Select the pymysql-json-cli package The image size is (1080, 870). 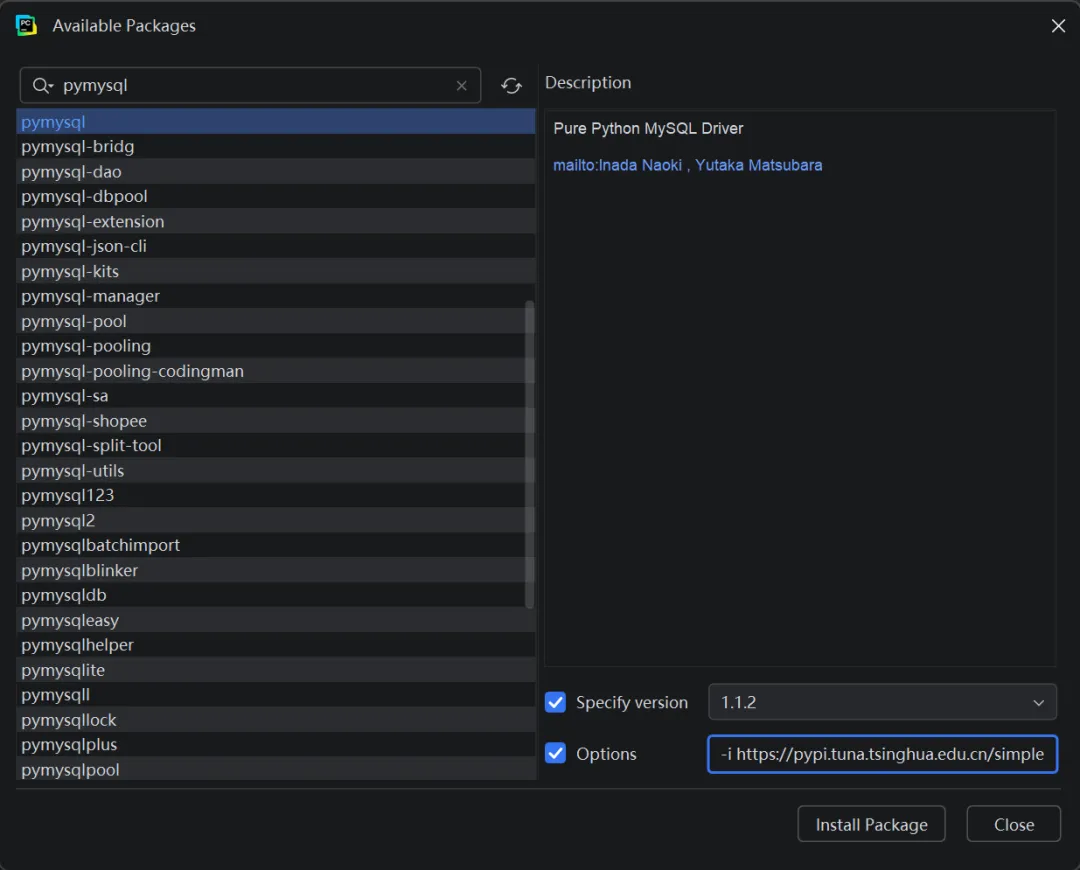click(x=84, y=246)
